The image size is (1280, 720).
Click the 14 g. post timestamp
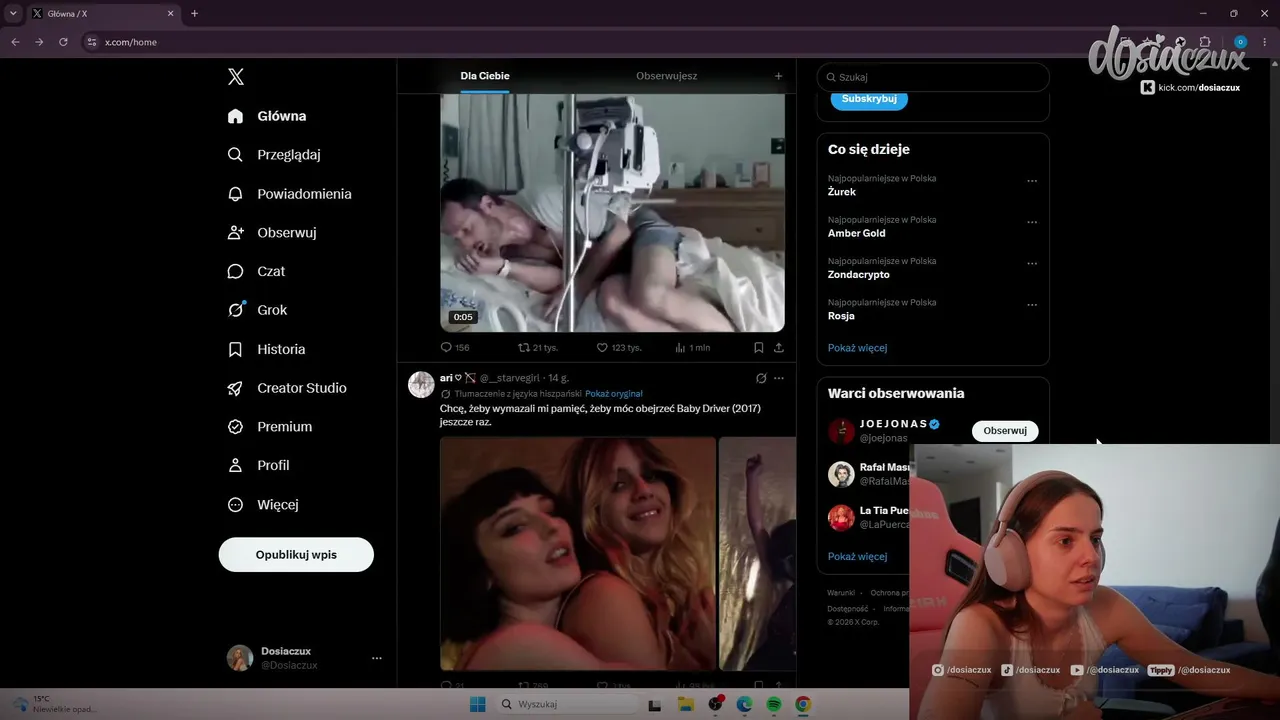click(559, 378)
